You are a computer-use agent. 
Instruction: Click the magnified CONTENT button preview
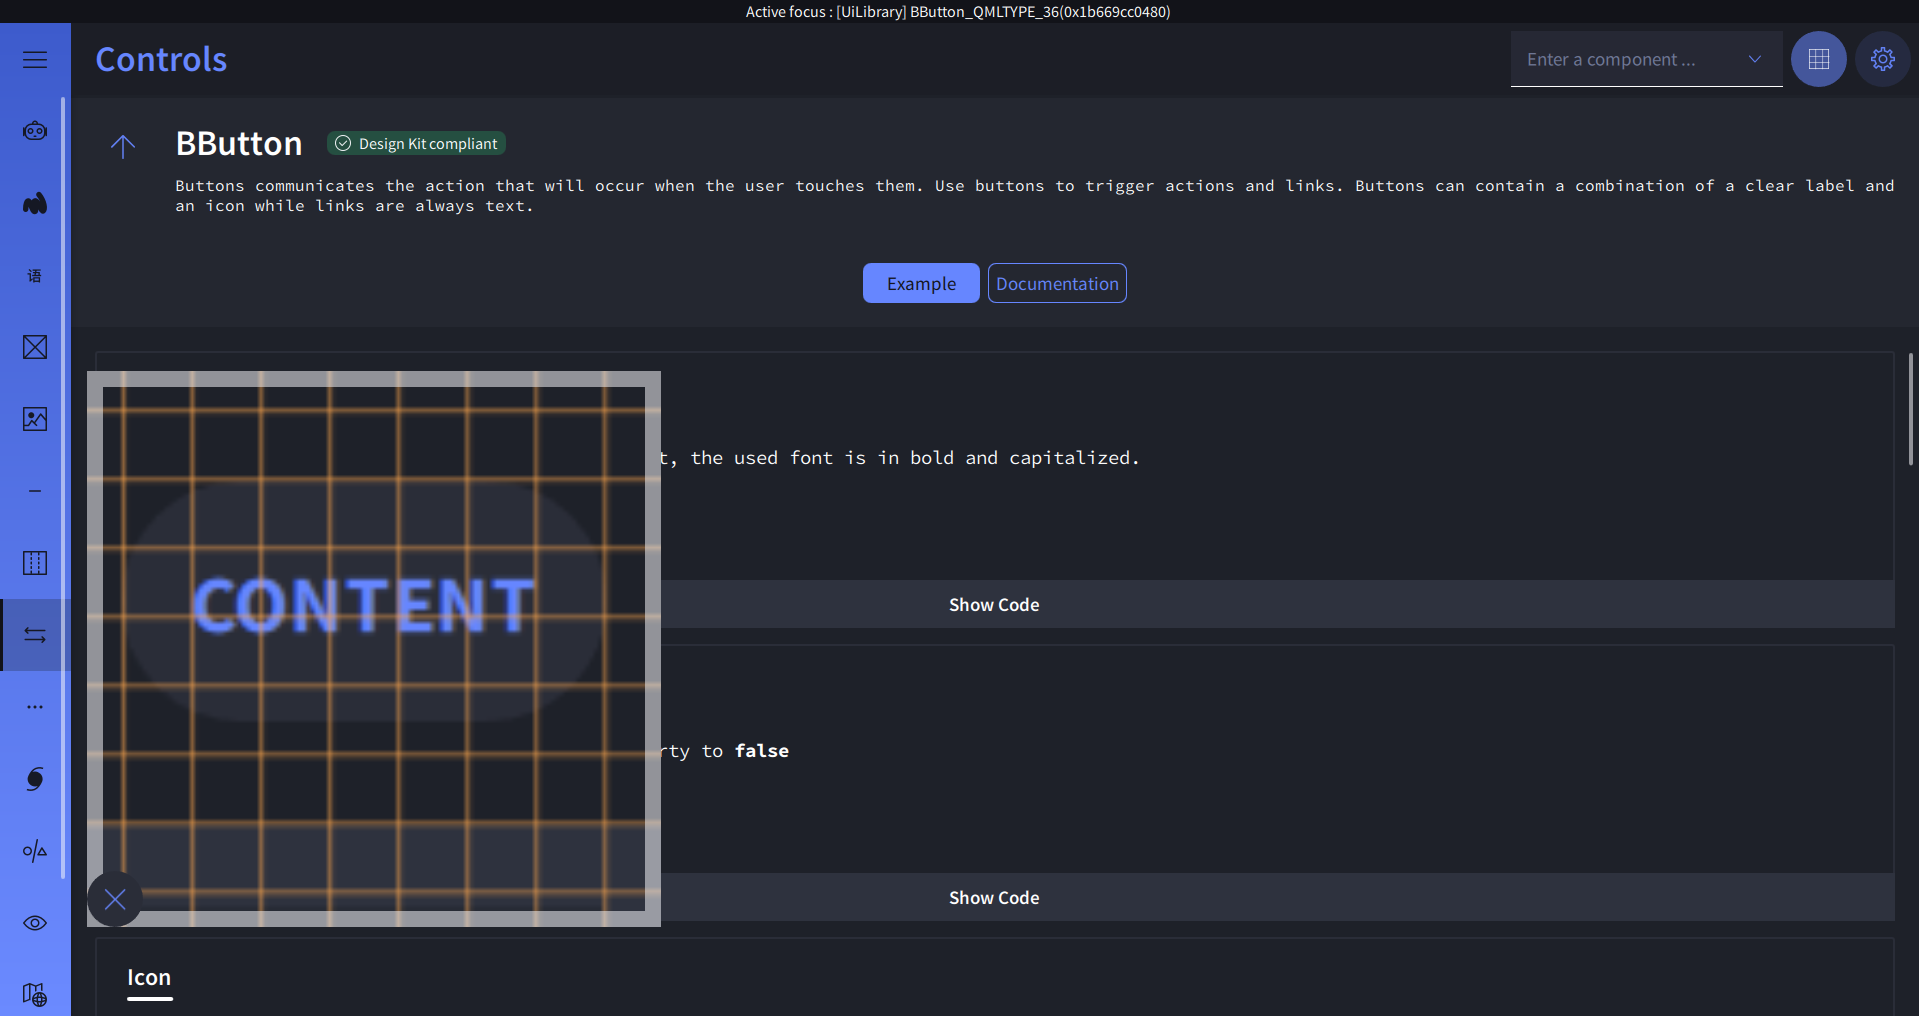364,604
